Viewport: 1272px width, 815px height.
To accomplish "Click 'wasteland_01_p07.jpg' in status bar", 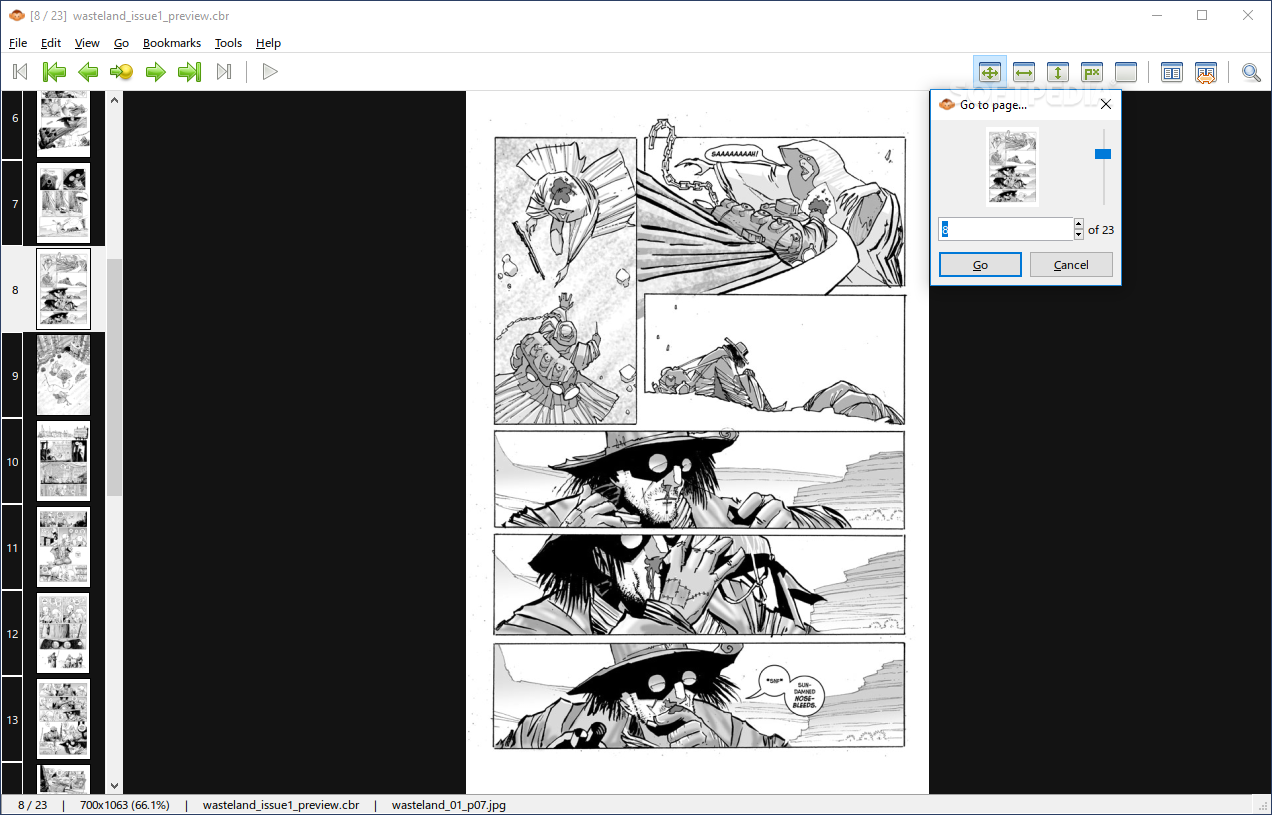I will tap(449, 805).
